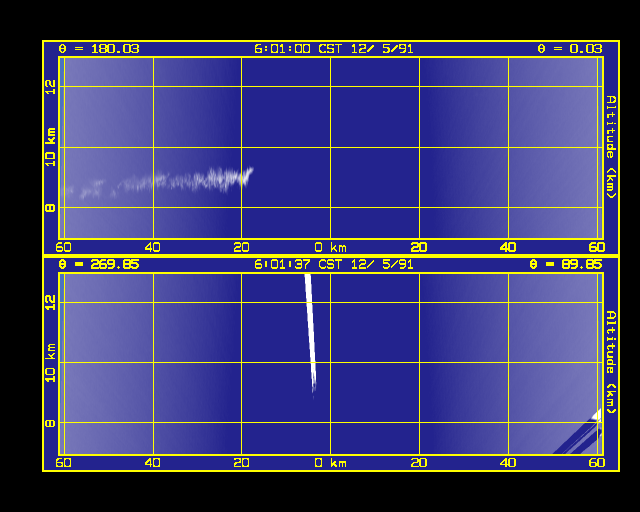Click the top panel 10 km altitude label
Image resolution: width=640 pixels, height=512 pixels.
click(x=50, y=147)
